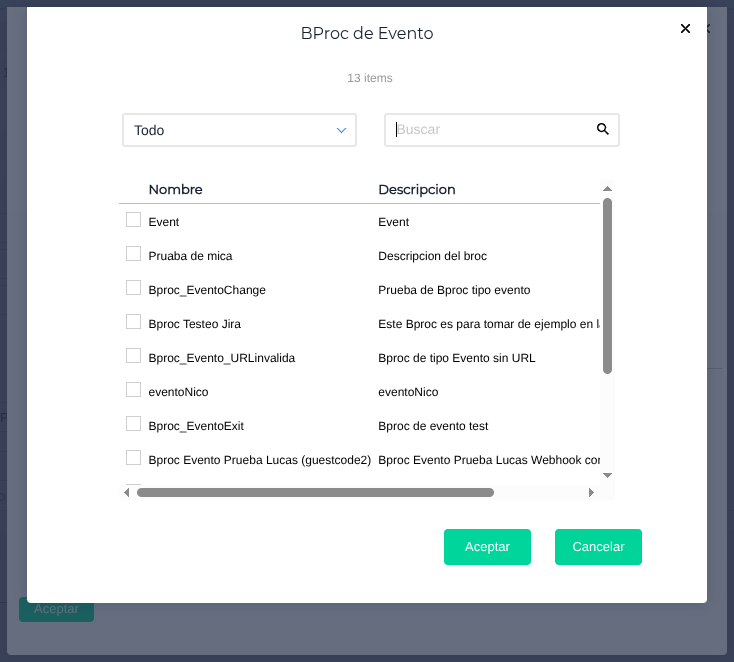Open the Todo filter dropdown
The image size is (734, 662).
pyautogui.click(x=239, y=130)
